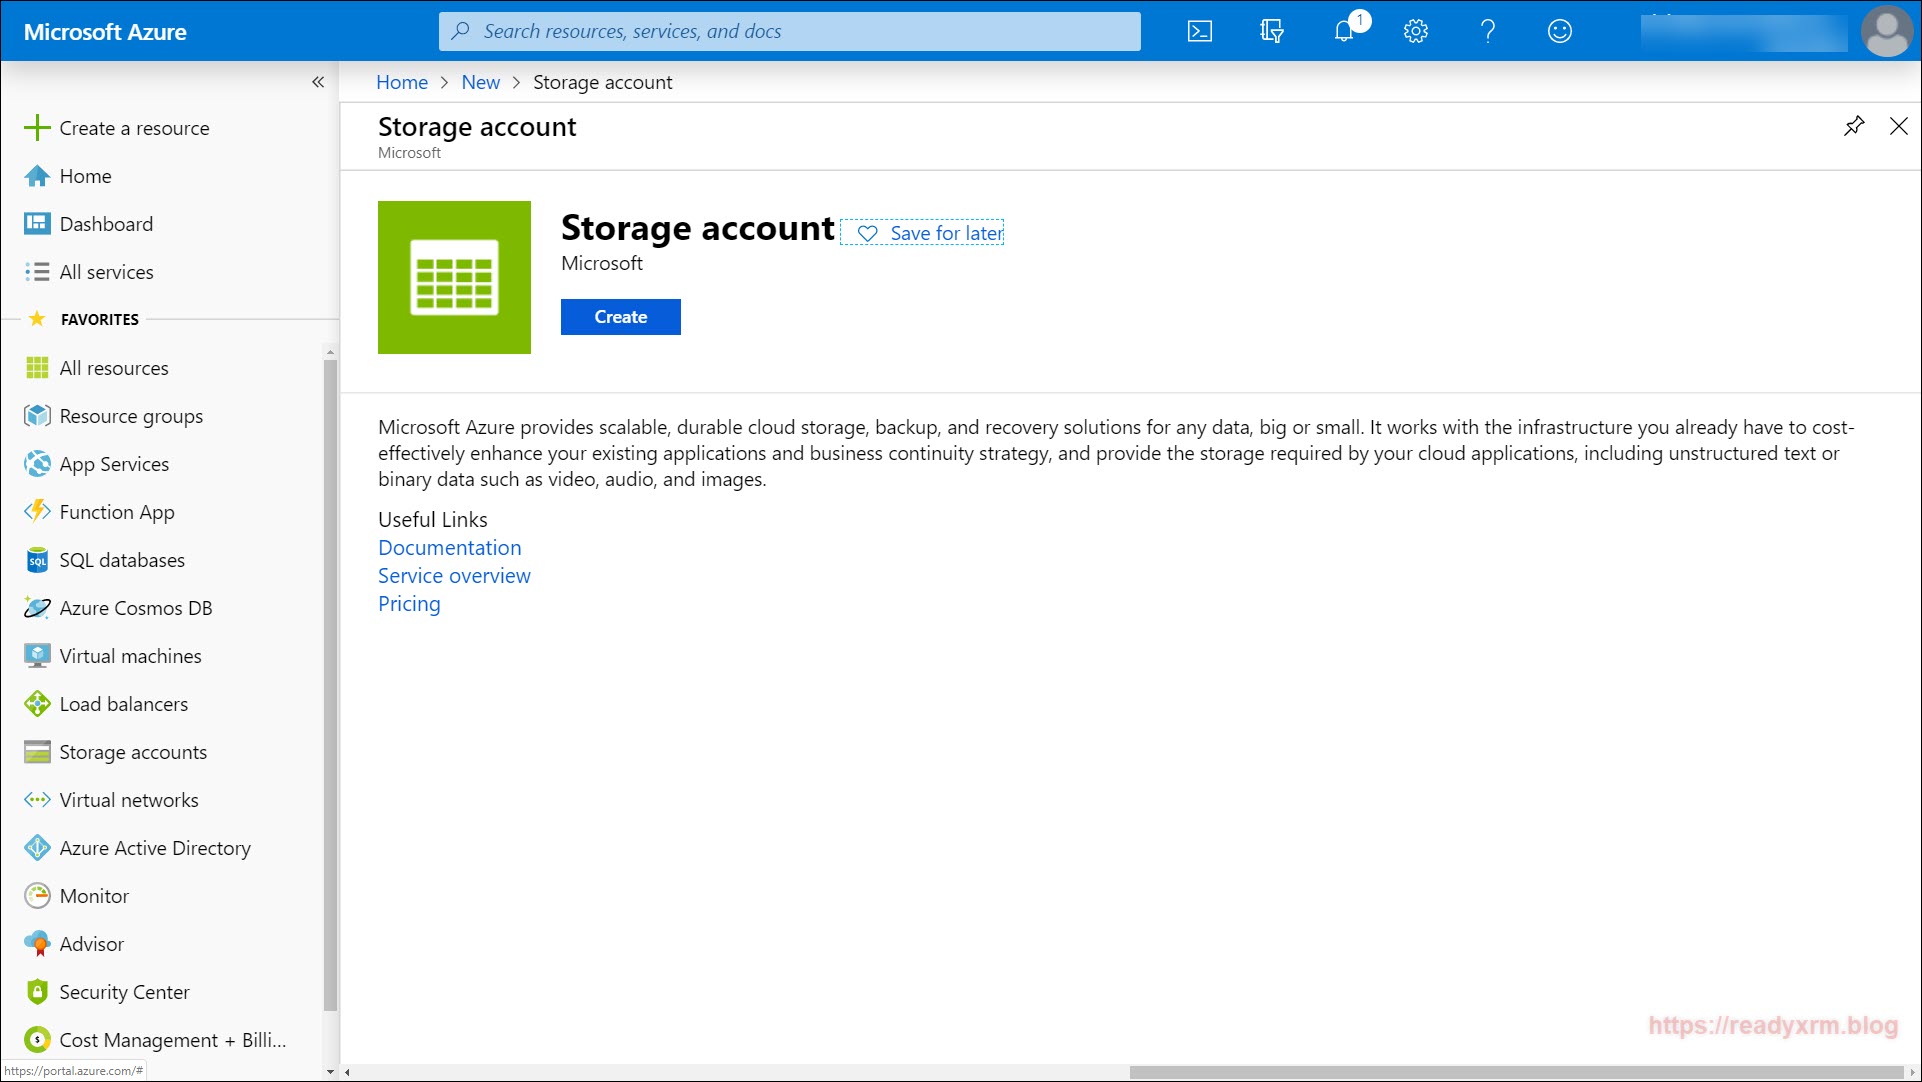Open Storage accounts in sidebar

coord(132,752)
